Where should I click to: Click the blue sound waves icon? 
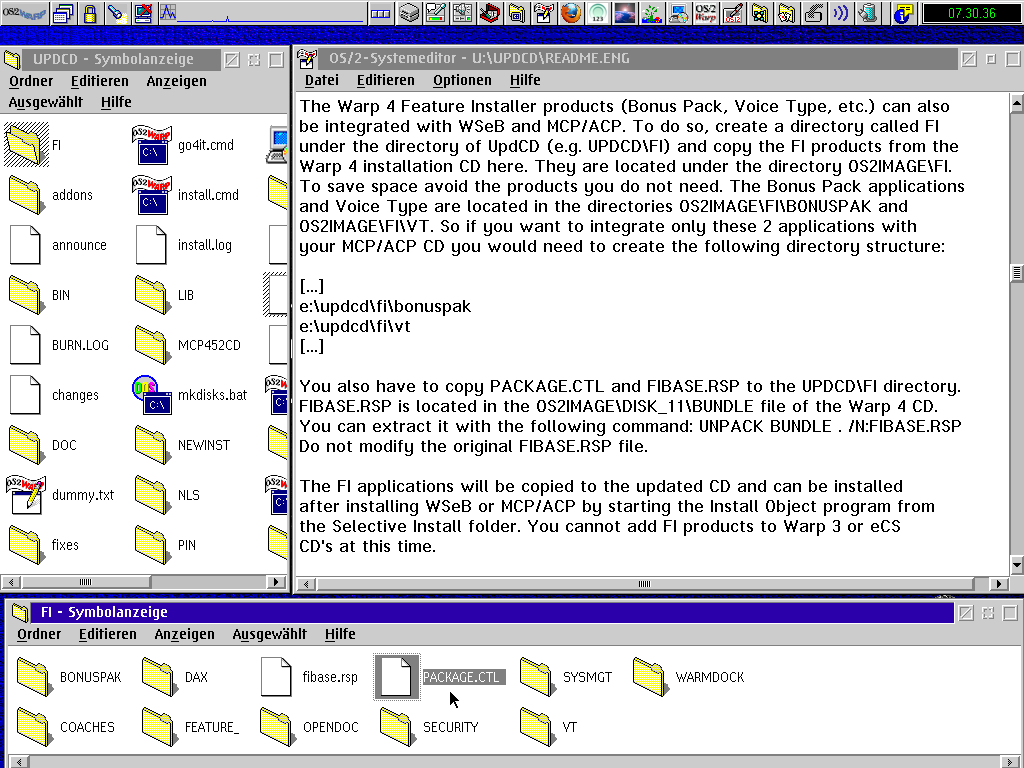(840, 13)
